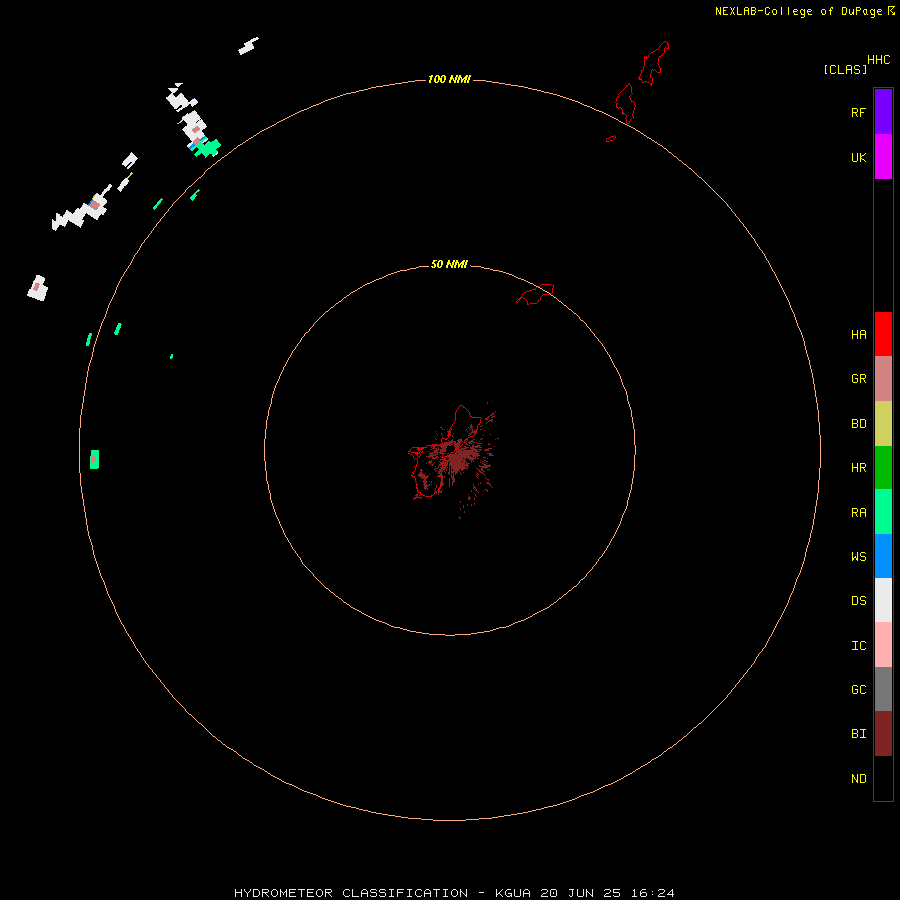Image resolution: width=900 pixels, height=900 pixels.
Task: Click the DS white legend swatch
Action: [883, 600]
